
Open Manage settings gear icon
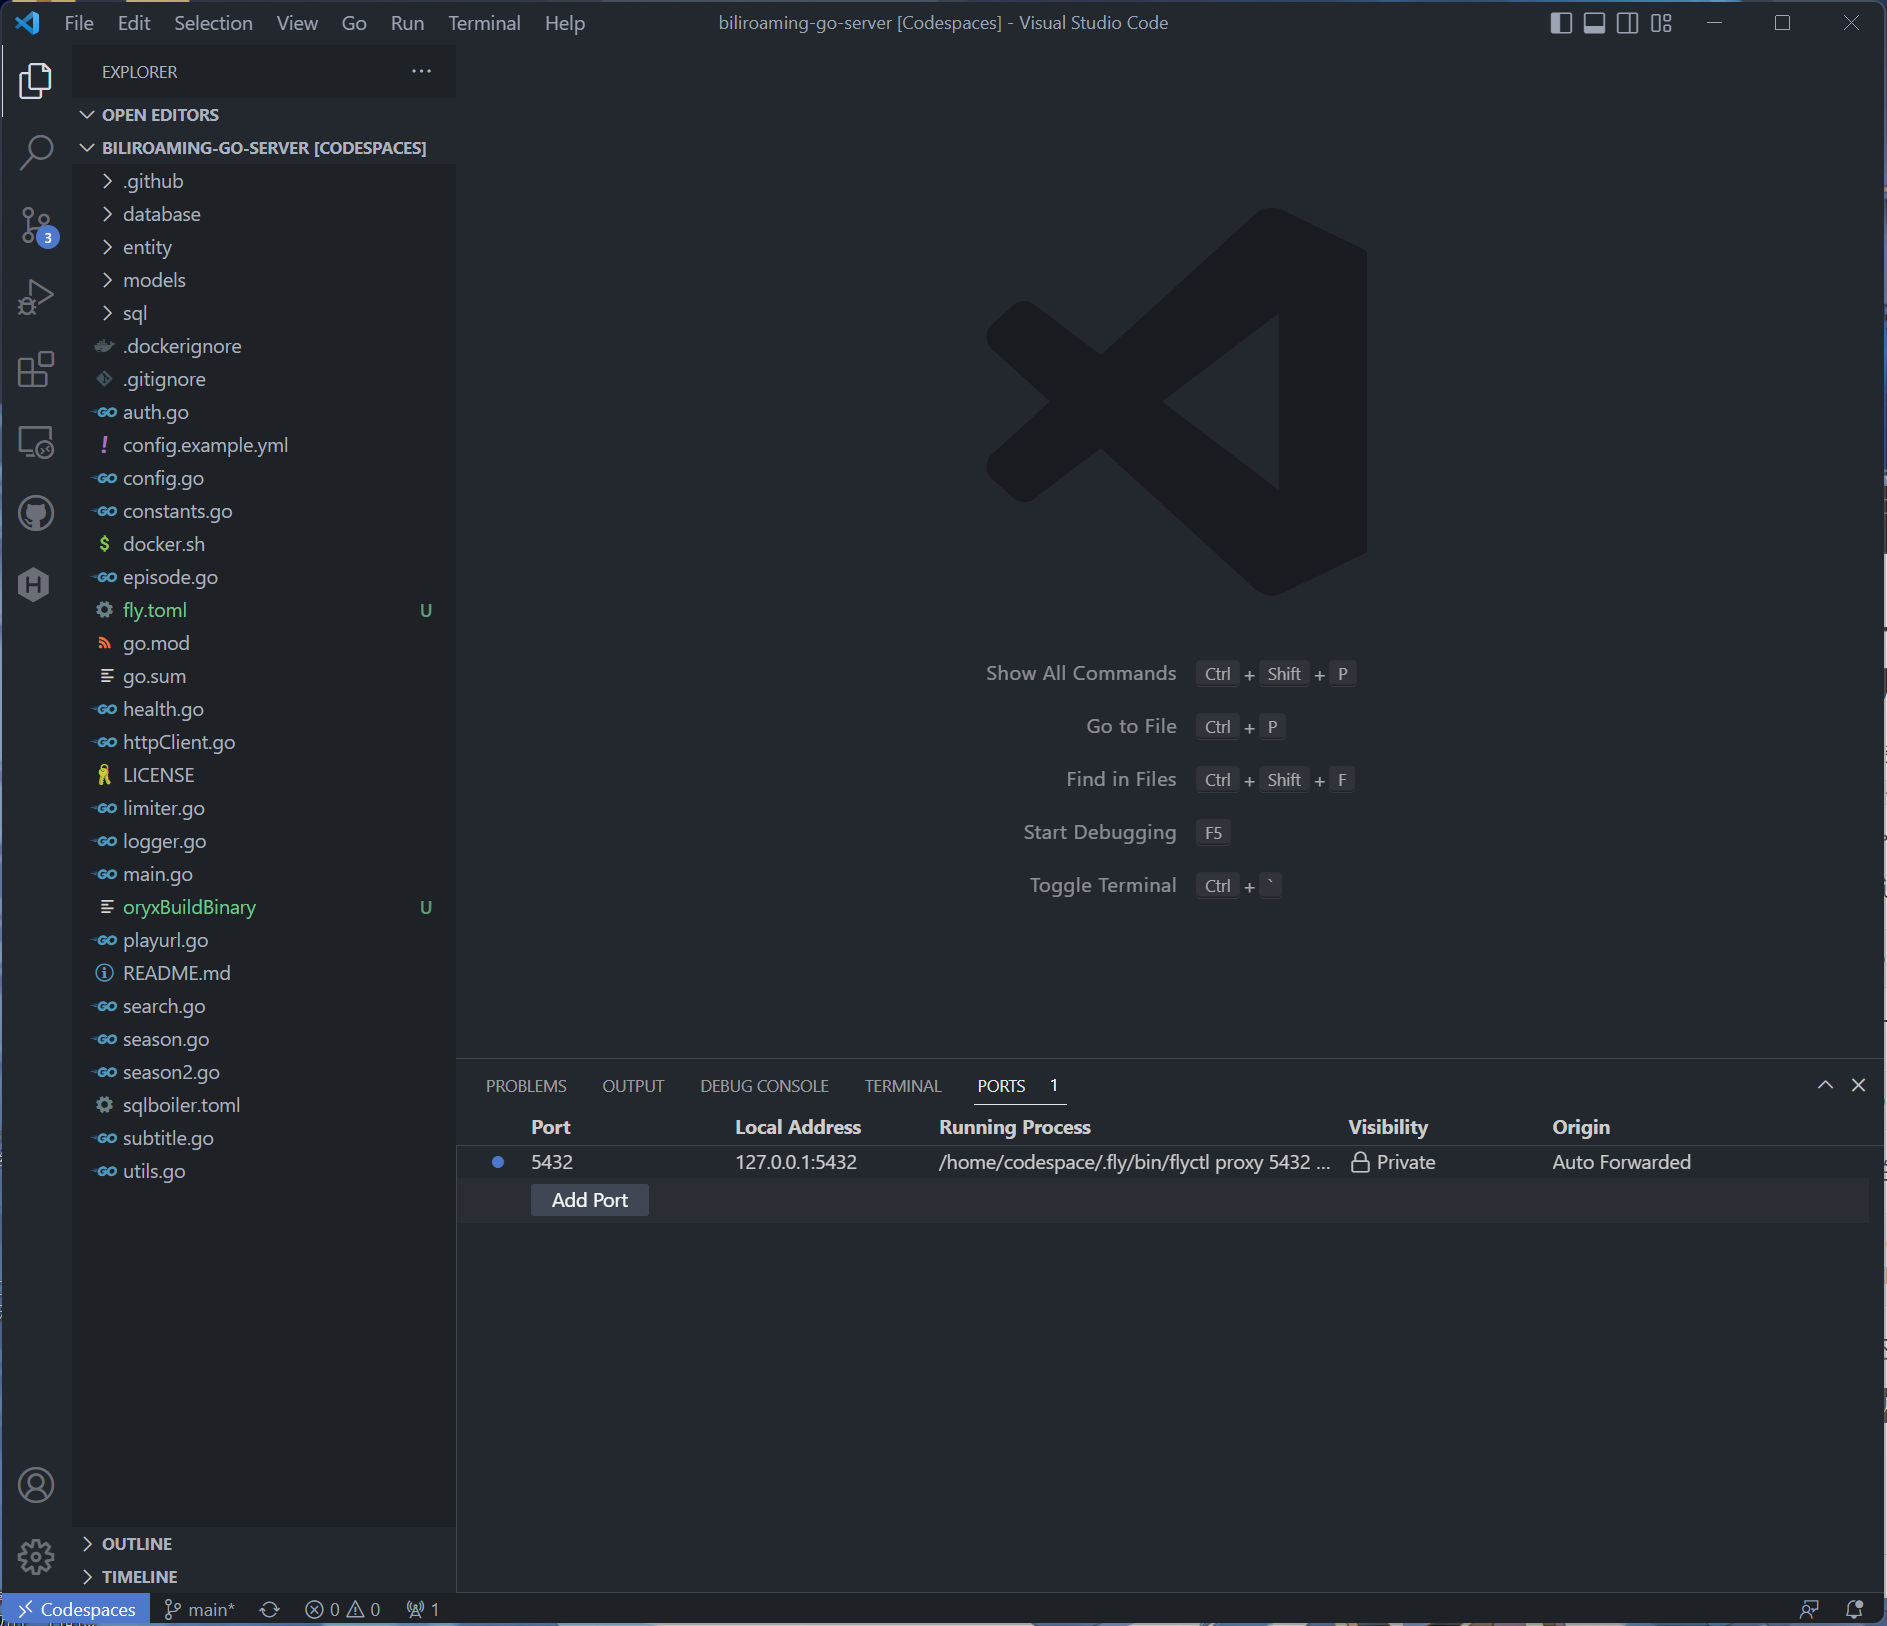(x=36, y=1556)
